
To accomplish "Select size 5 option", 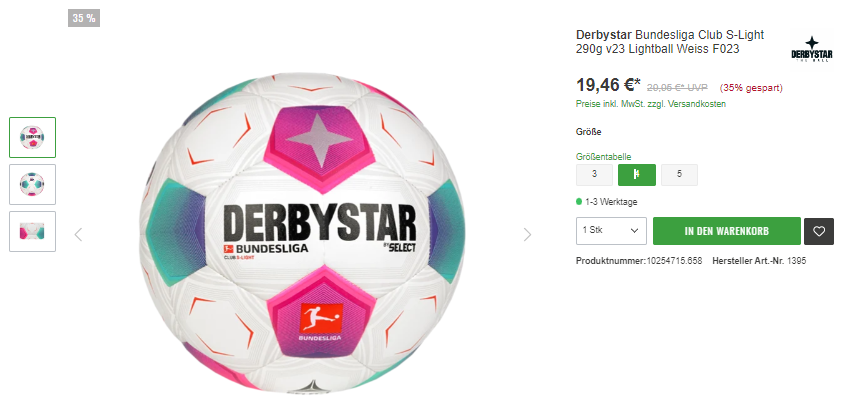I will coord(679,175).
